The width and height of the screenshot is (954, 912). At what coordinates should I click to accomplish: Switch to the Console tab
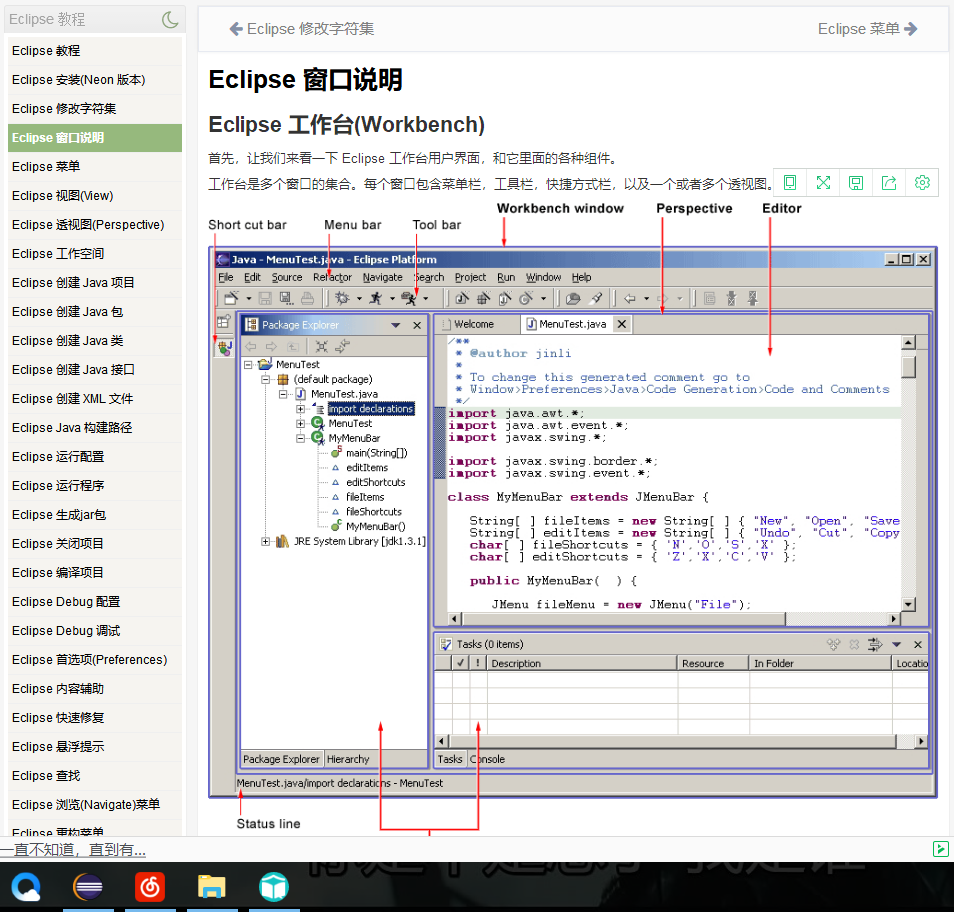487,759
